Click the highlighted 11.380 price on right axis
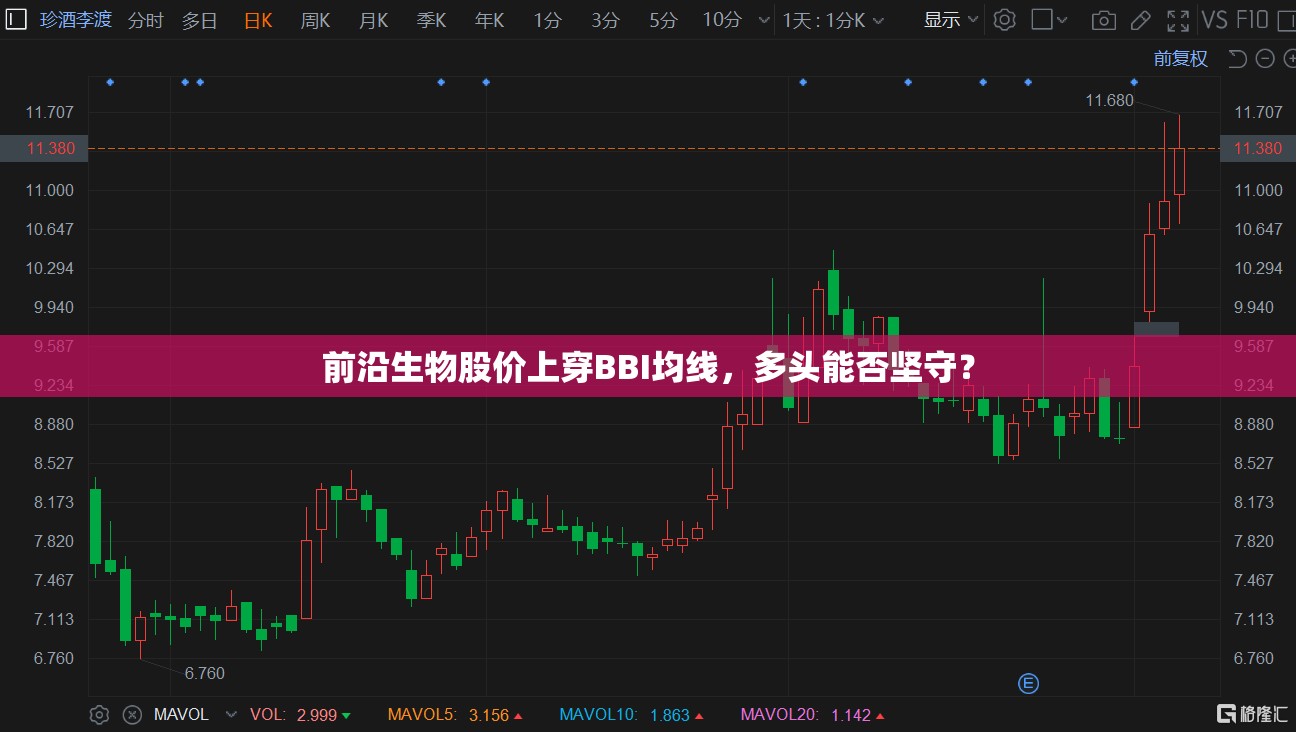Screen dimensions: 1296x732 click(x=1258, y=148)
